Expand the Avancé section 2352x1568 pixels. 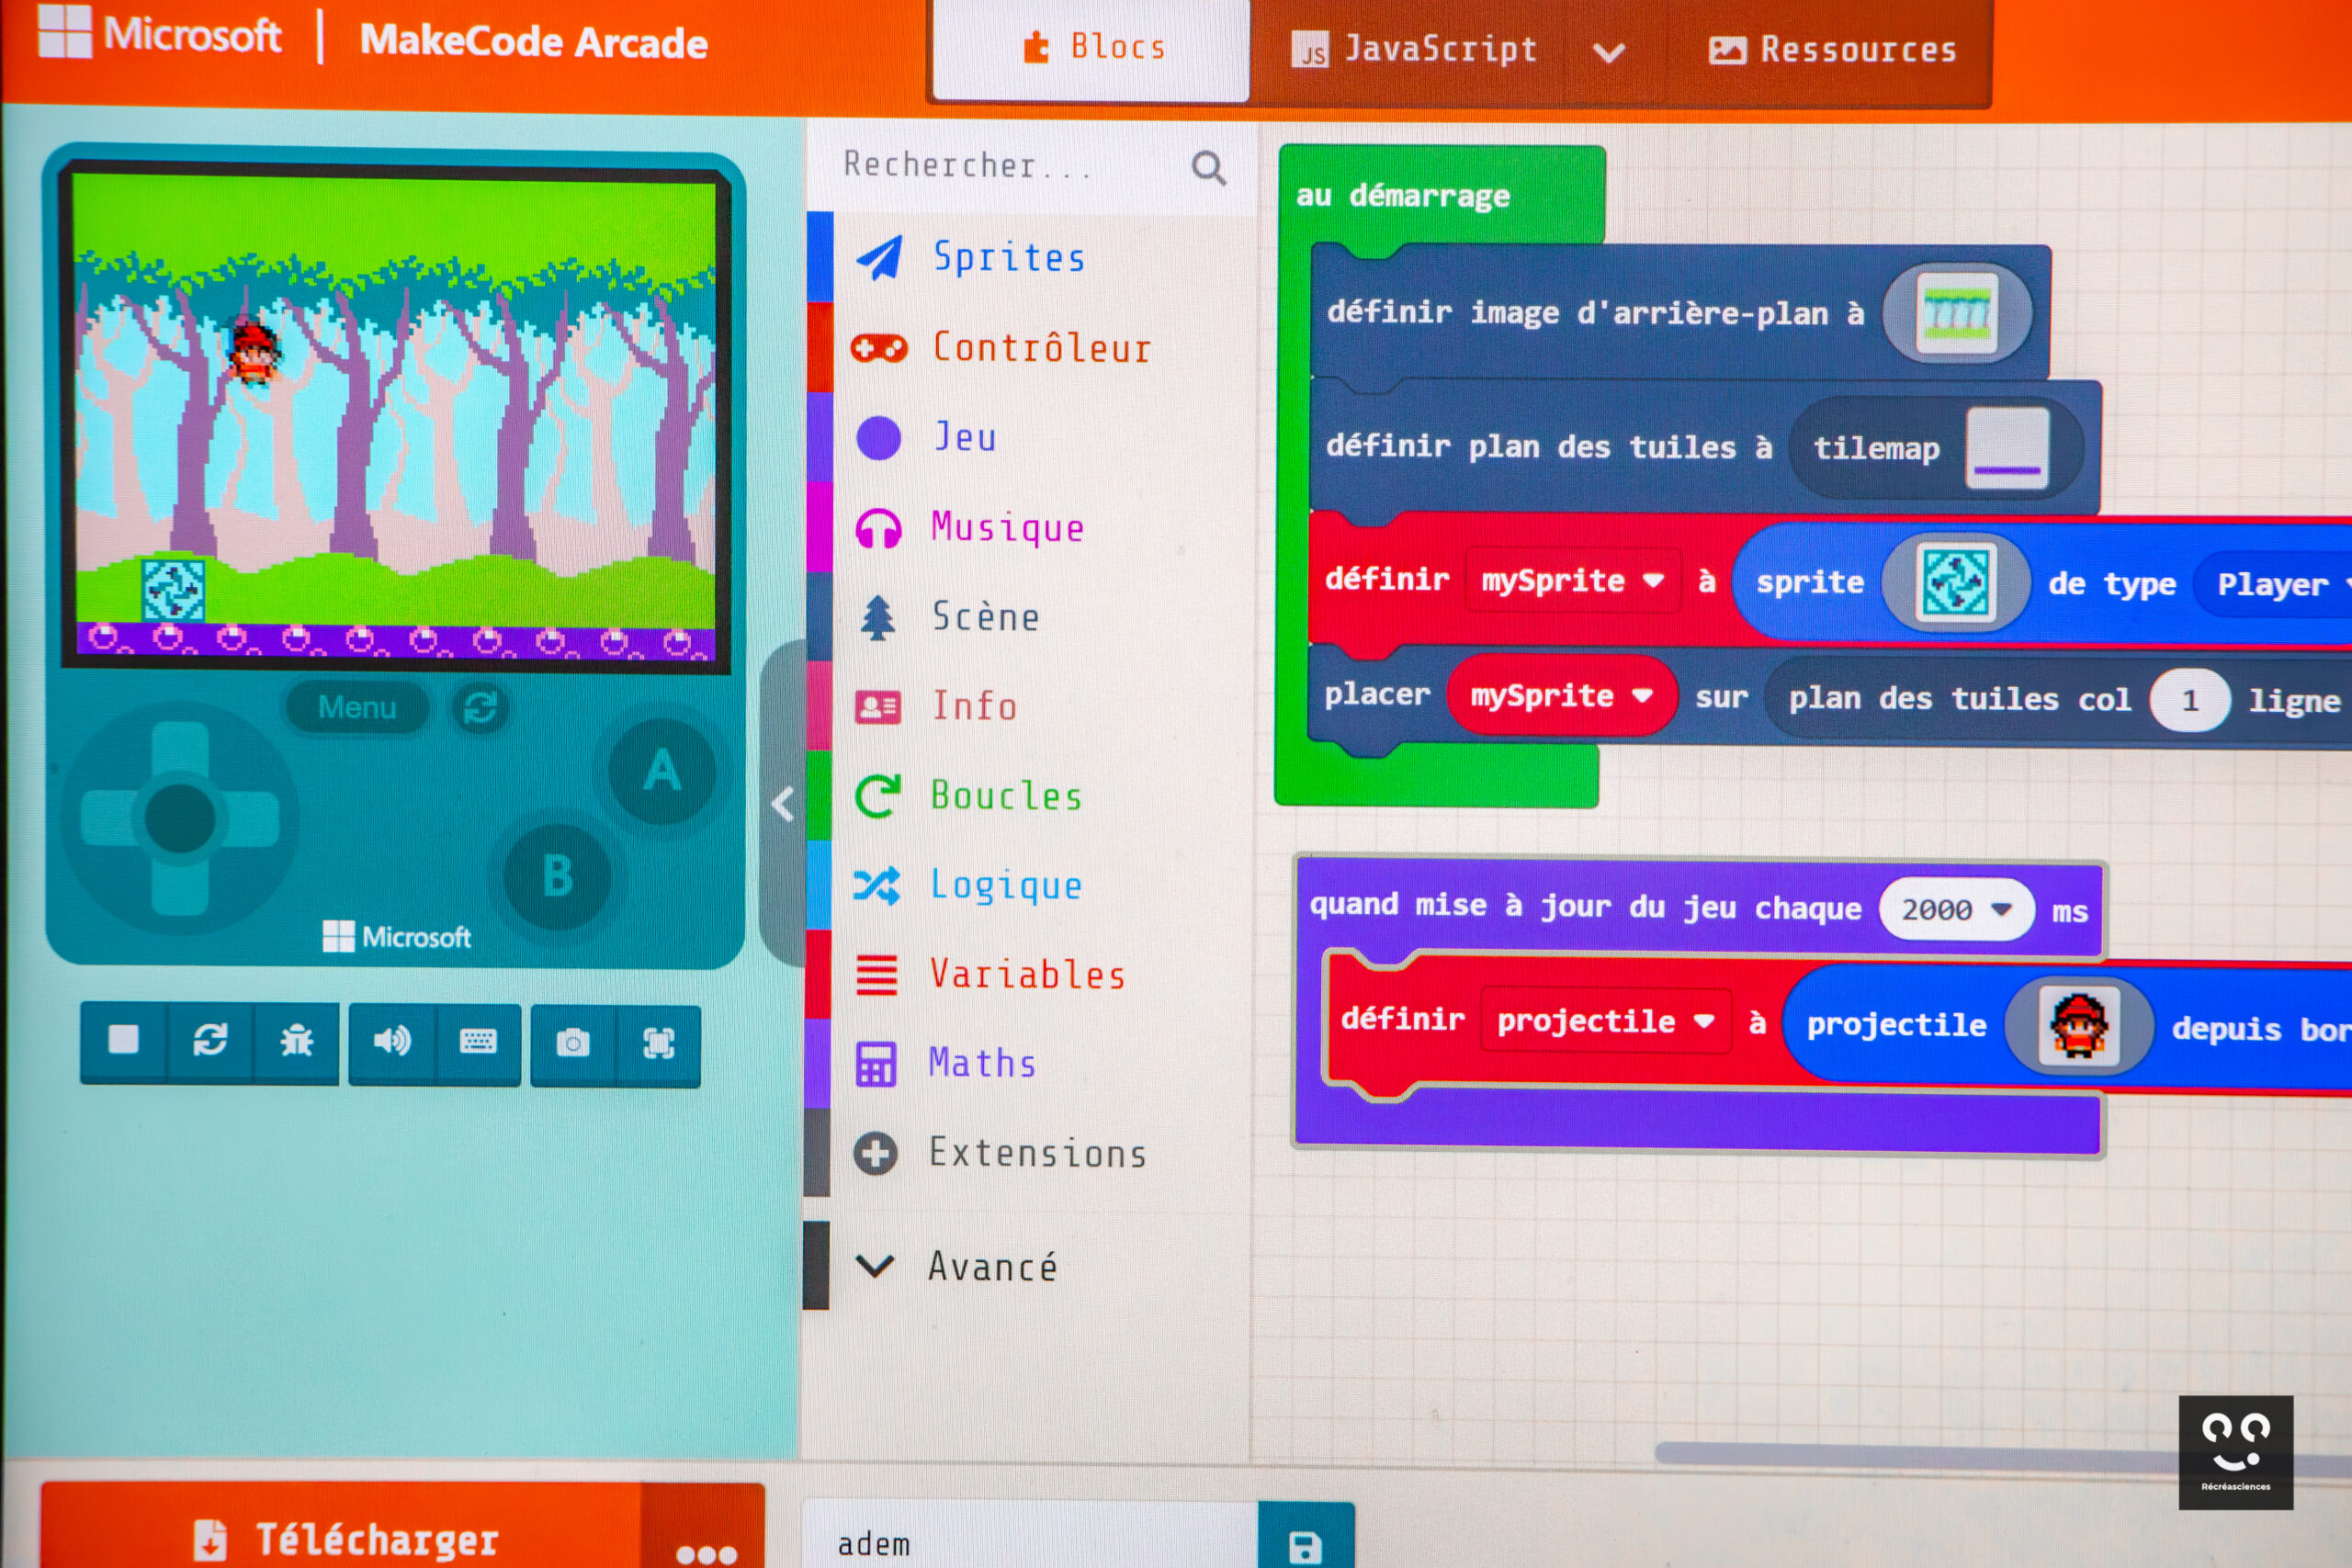pos(1028,1266)
